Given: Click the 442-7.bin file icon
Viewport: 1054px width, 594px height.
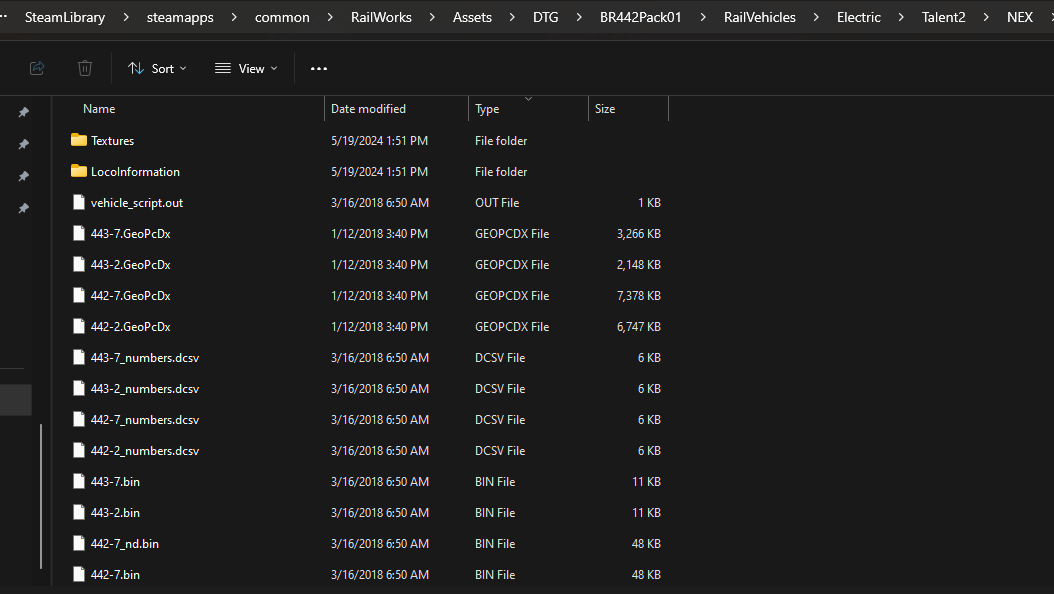Looking at the screenshot, I should [79, 575].
